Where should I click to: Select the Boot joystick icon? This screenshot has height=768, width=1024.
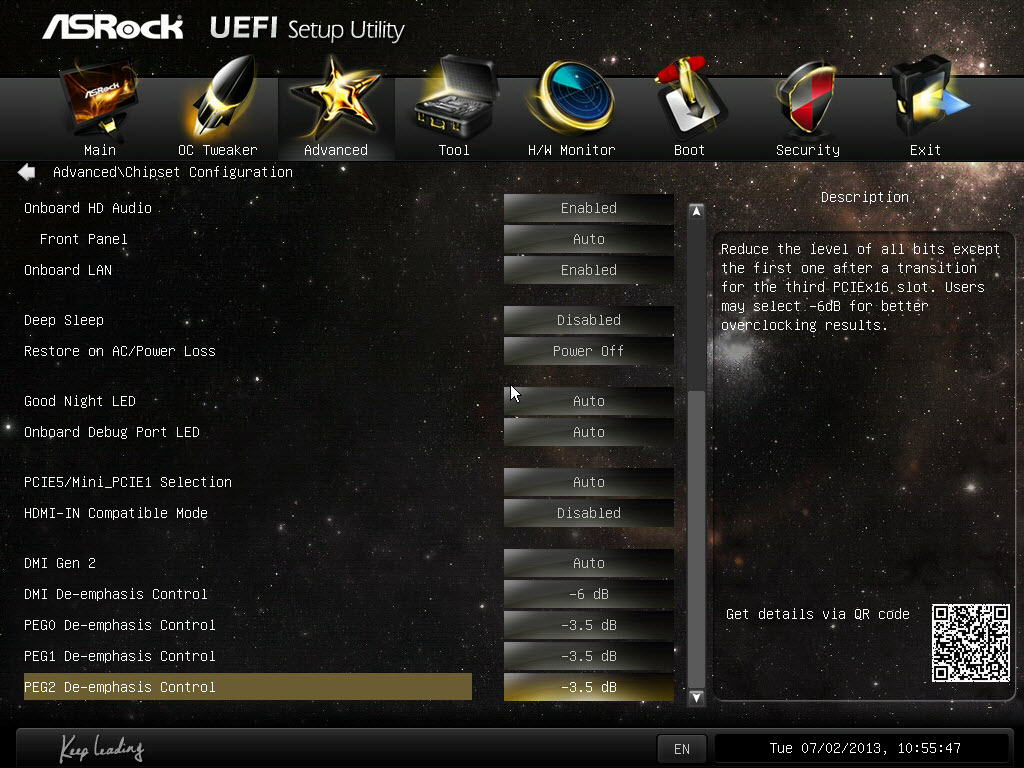(x=690, y=97)
